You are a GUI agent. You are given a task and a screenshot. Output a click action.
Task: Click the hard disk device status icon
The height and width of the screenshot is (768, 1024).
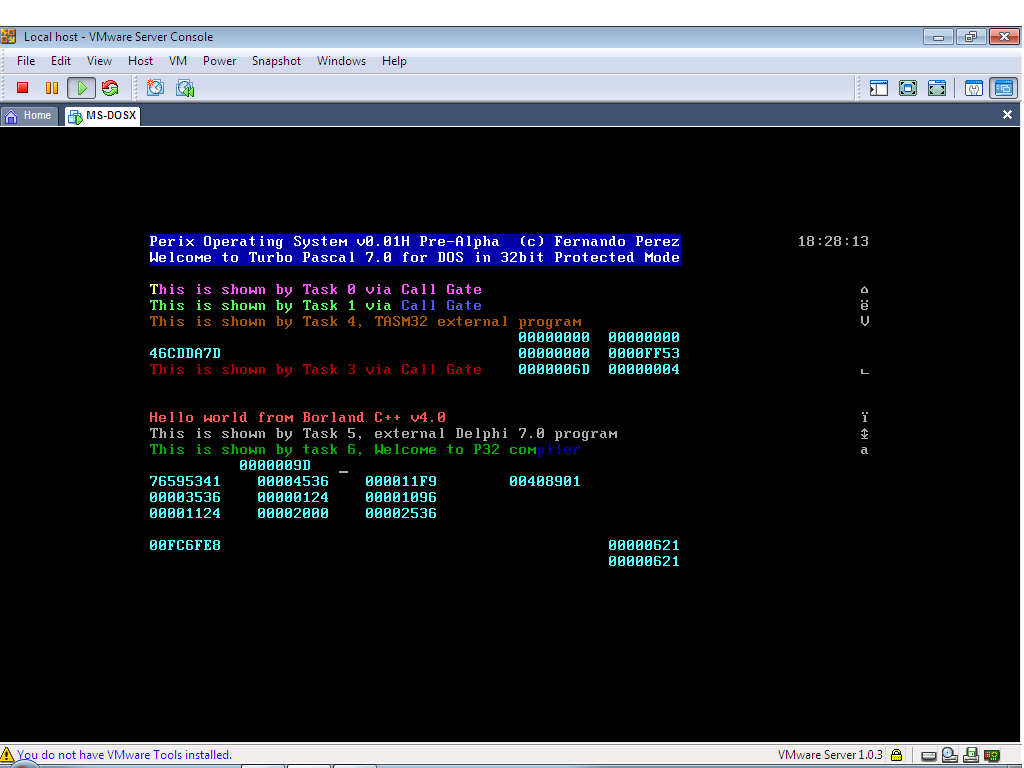click(928, 757)
